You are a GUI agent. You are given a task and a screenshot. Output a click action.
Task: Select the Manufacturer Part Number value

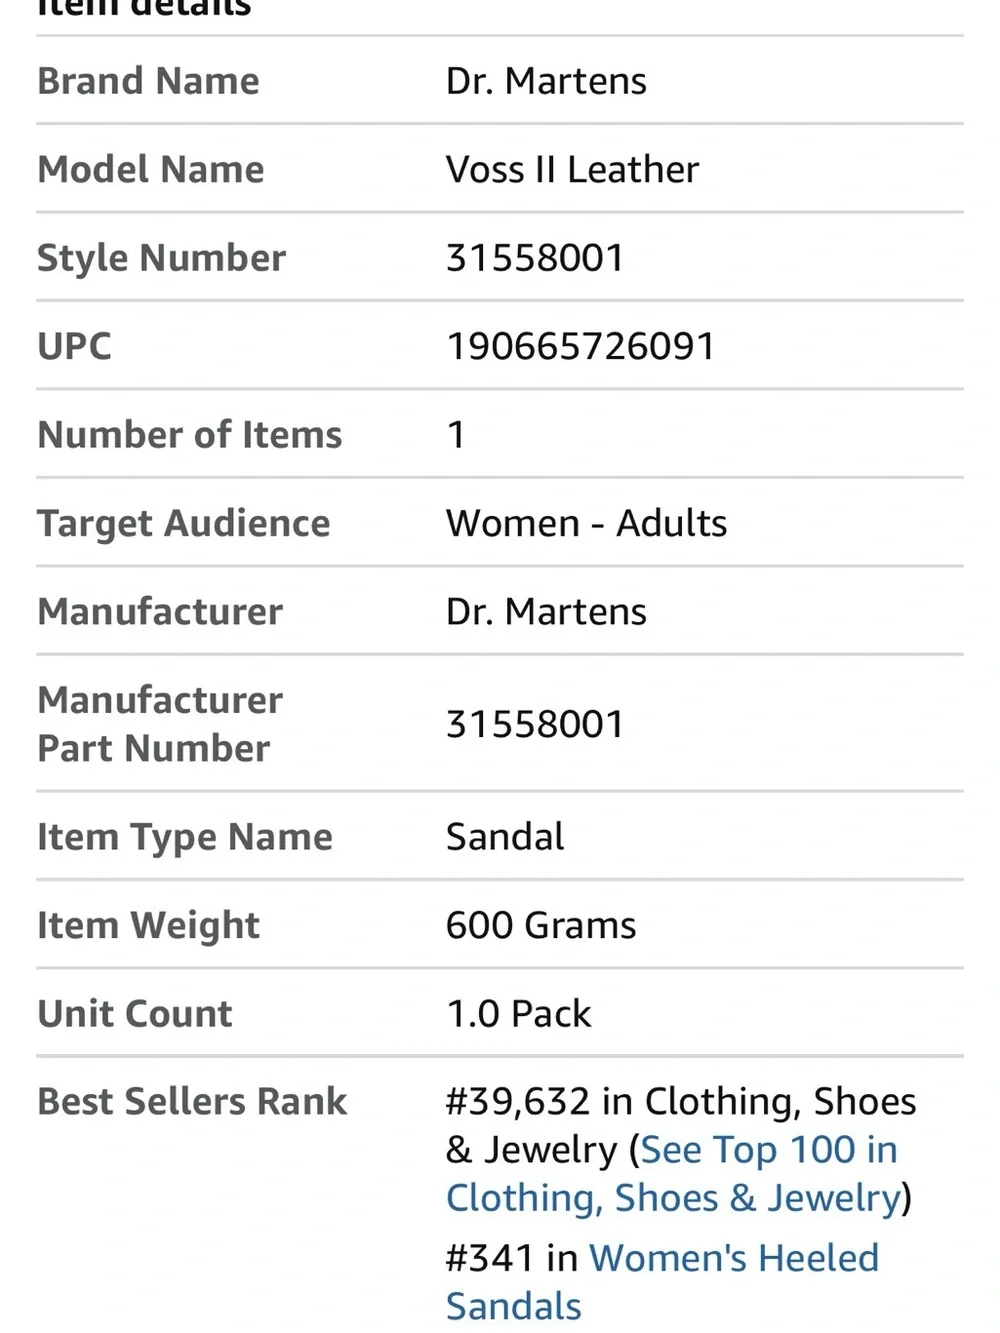535,723
